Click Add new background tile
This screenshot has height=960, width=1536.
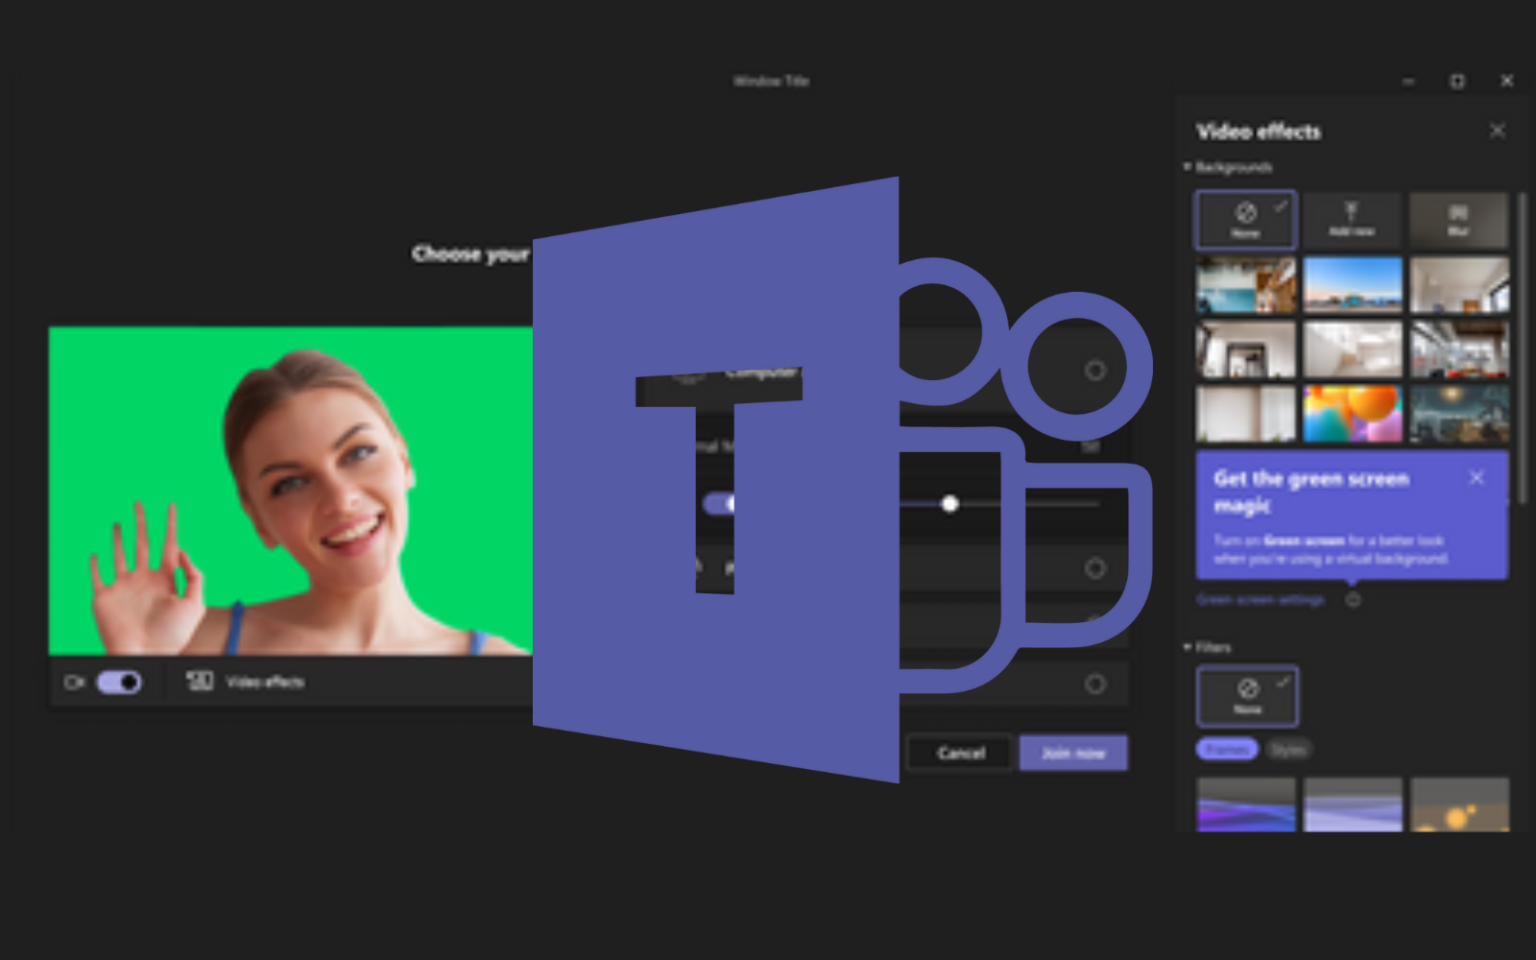click(1352, 220)
